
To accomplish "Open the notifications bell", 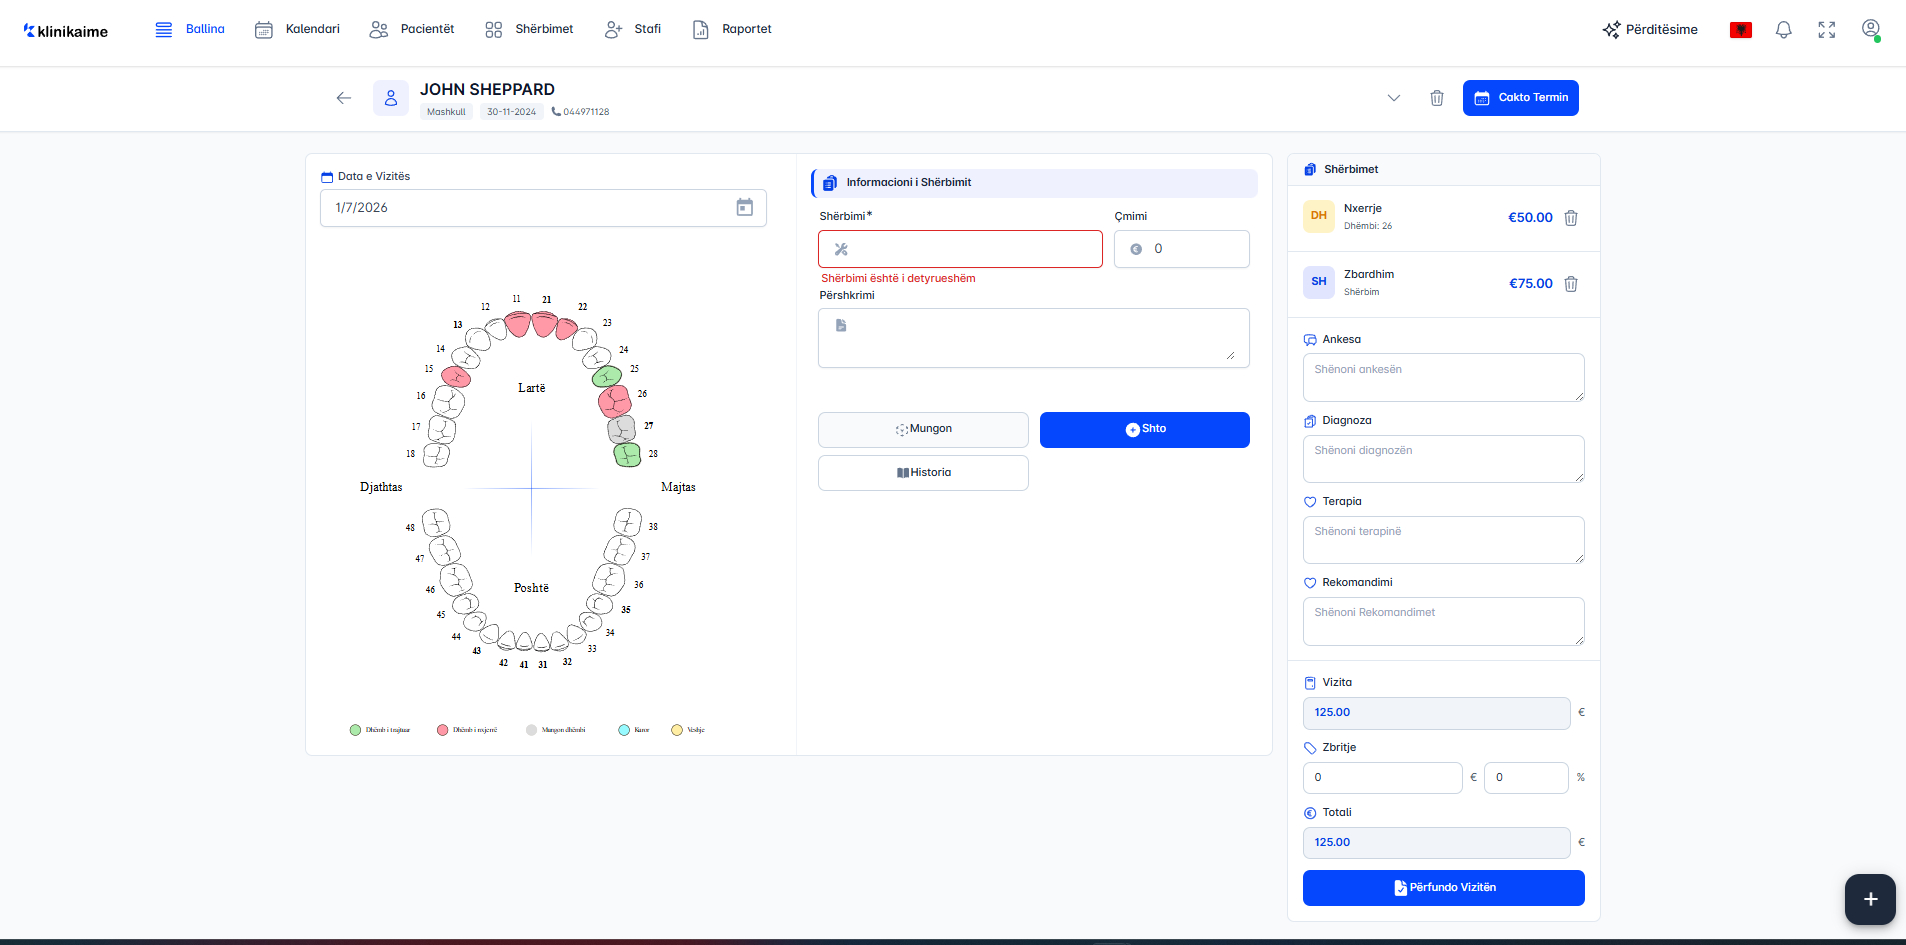I will tap(1783, 30).
